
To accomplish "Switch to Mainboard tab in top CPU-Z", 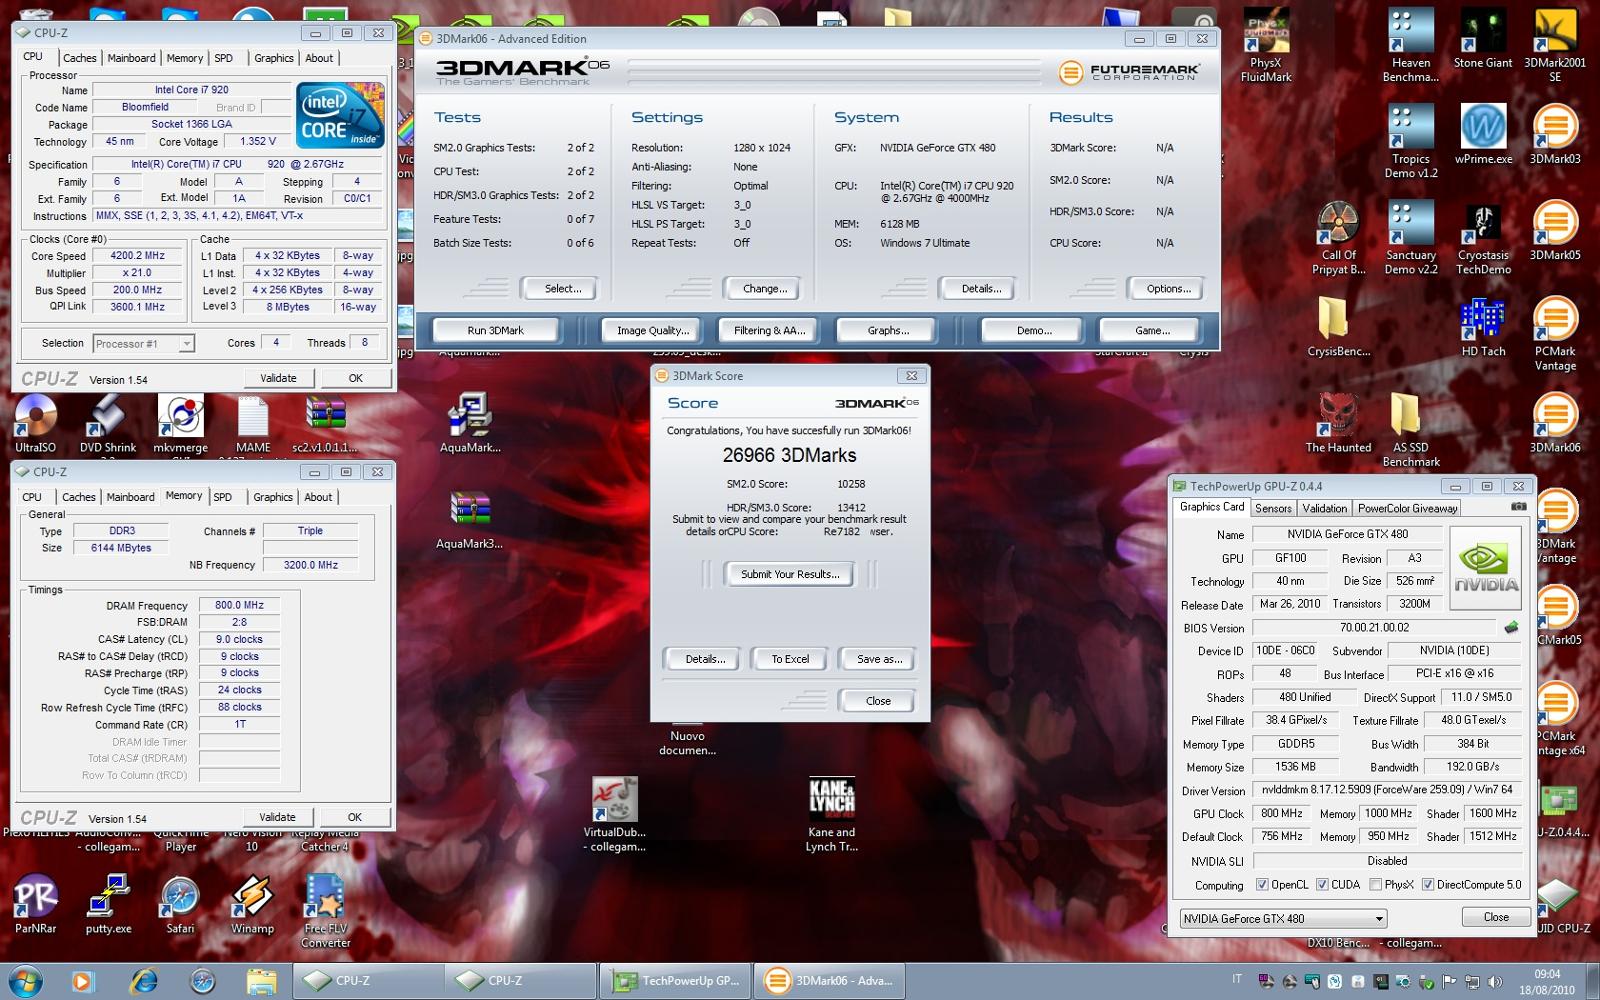I will point(131,58).
